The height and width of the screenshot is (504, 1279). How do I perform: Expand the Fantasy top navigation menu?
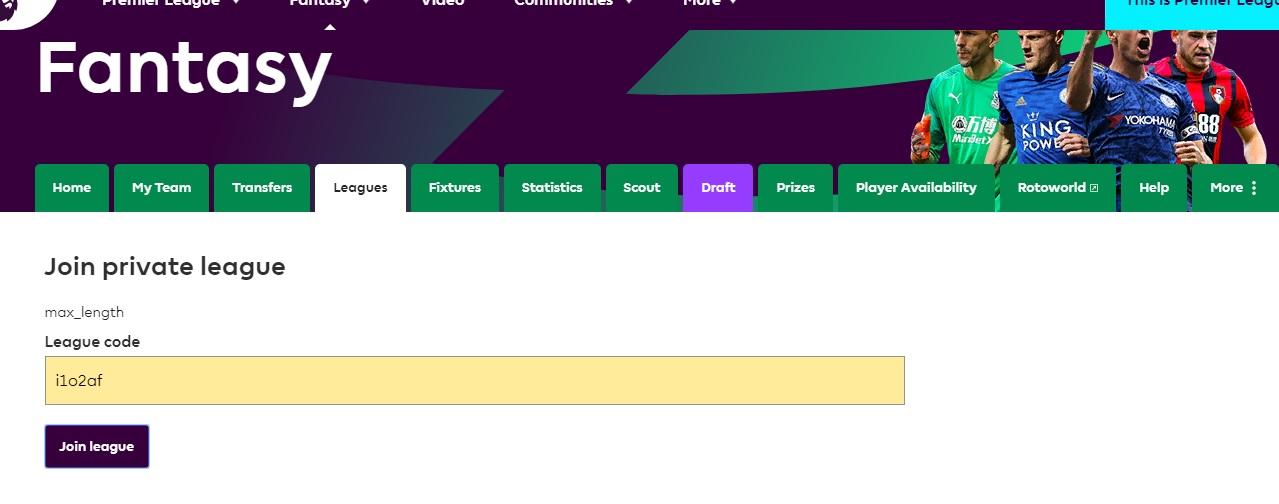coord(330,3)
